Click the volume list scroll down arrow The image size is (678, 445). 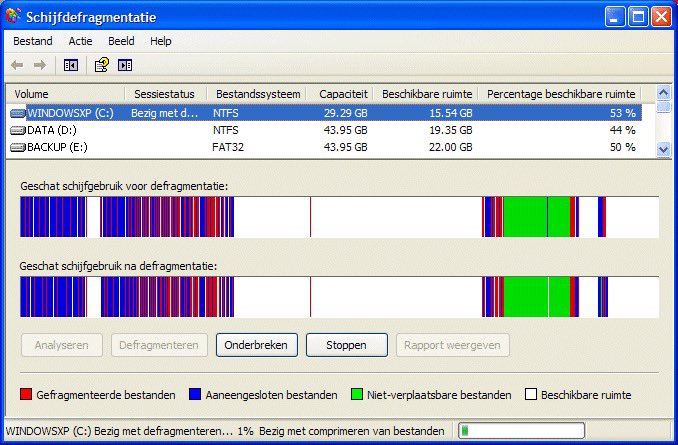[663, 150]
